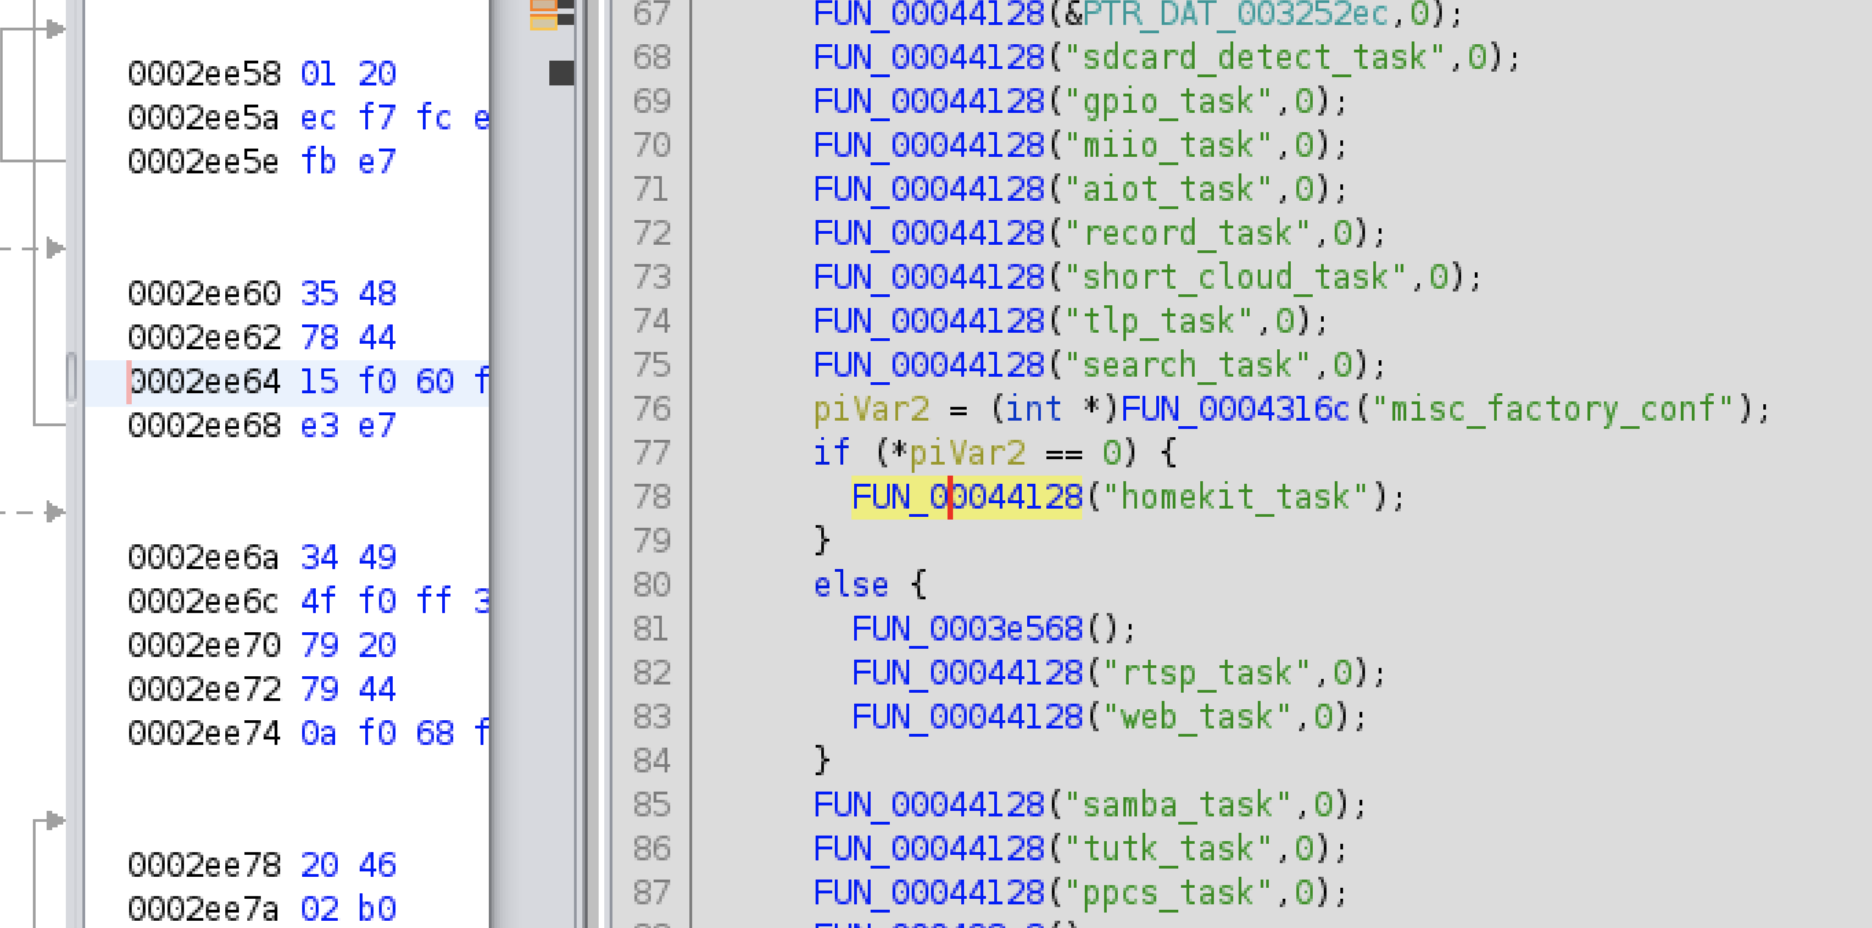Image resolution: width=1872 pixels, height=928 pixels.
Task: Select highlighted listing address 0002ee64
Action: [x=204, y=381]
